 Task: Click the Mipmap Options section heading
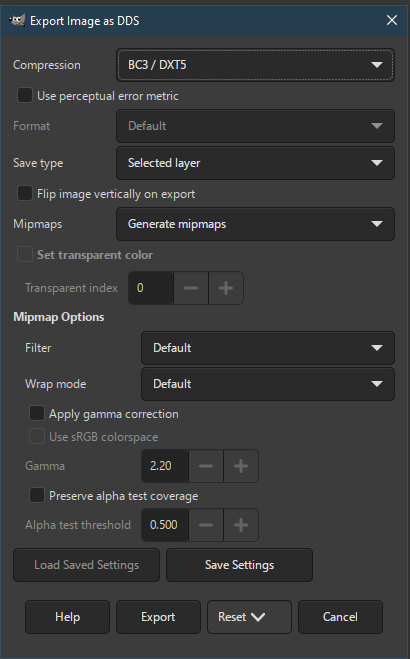click(x=59, y=317)
